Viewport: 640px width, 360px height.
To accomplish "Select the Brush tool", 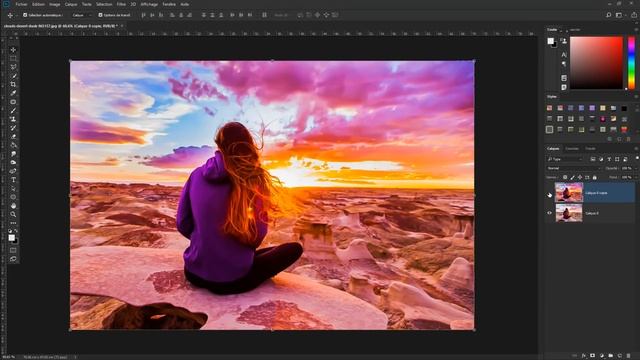I will point(13,110).
